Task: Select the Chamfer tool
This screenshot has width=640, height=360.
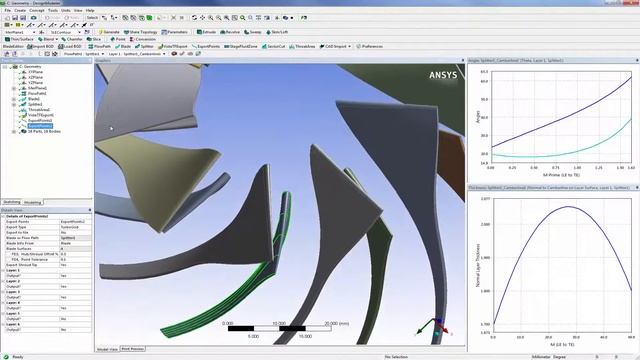Action: (72, 39)
